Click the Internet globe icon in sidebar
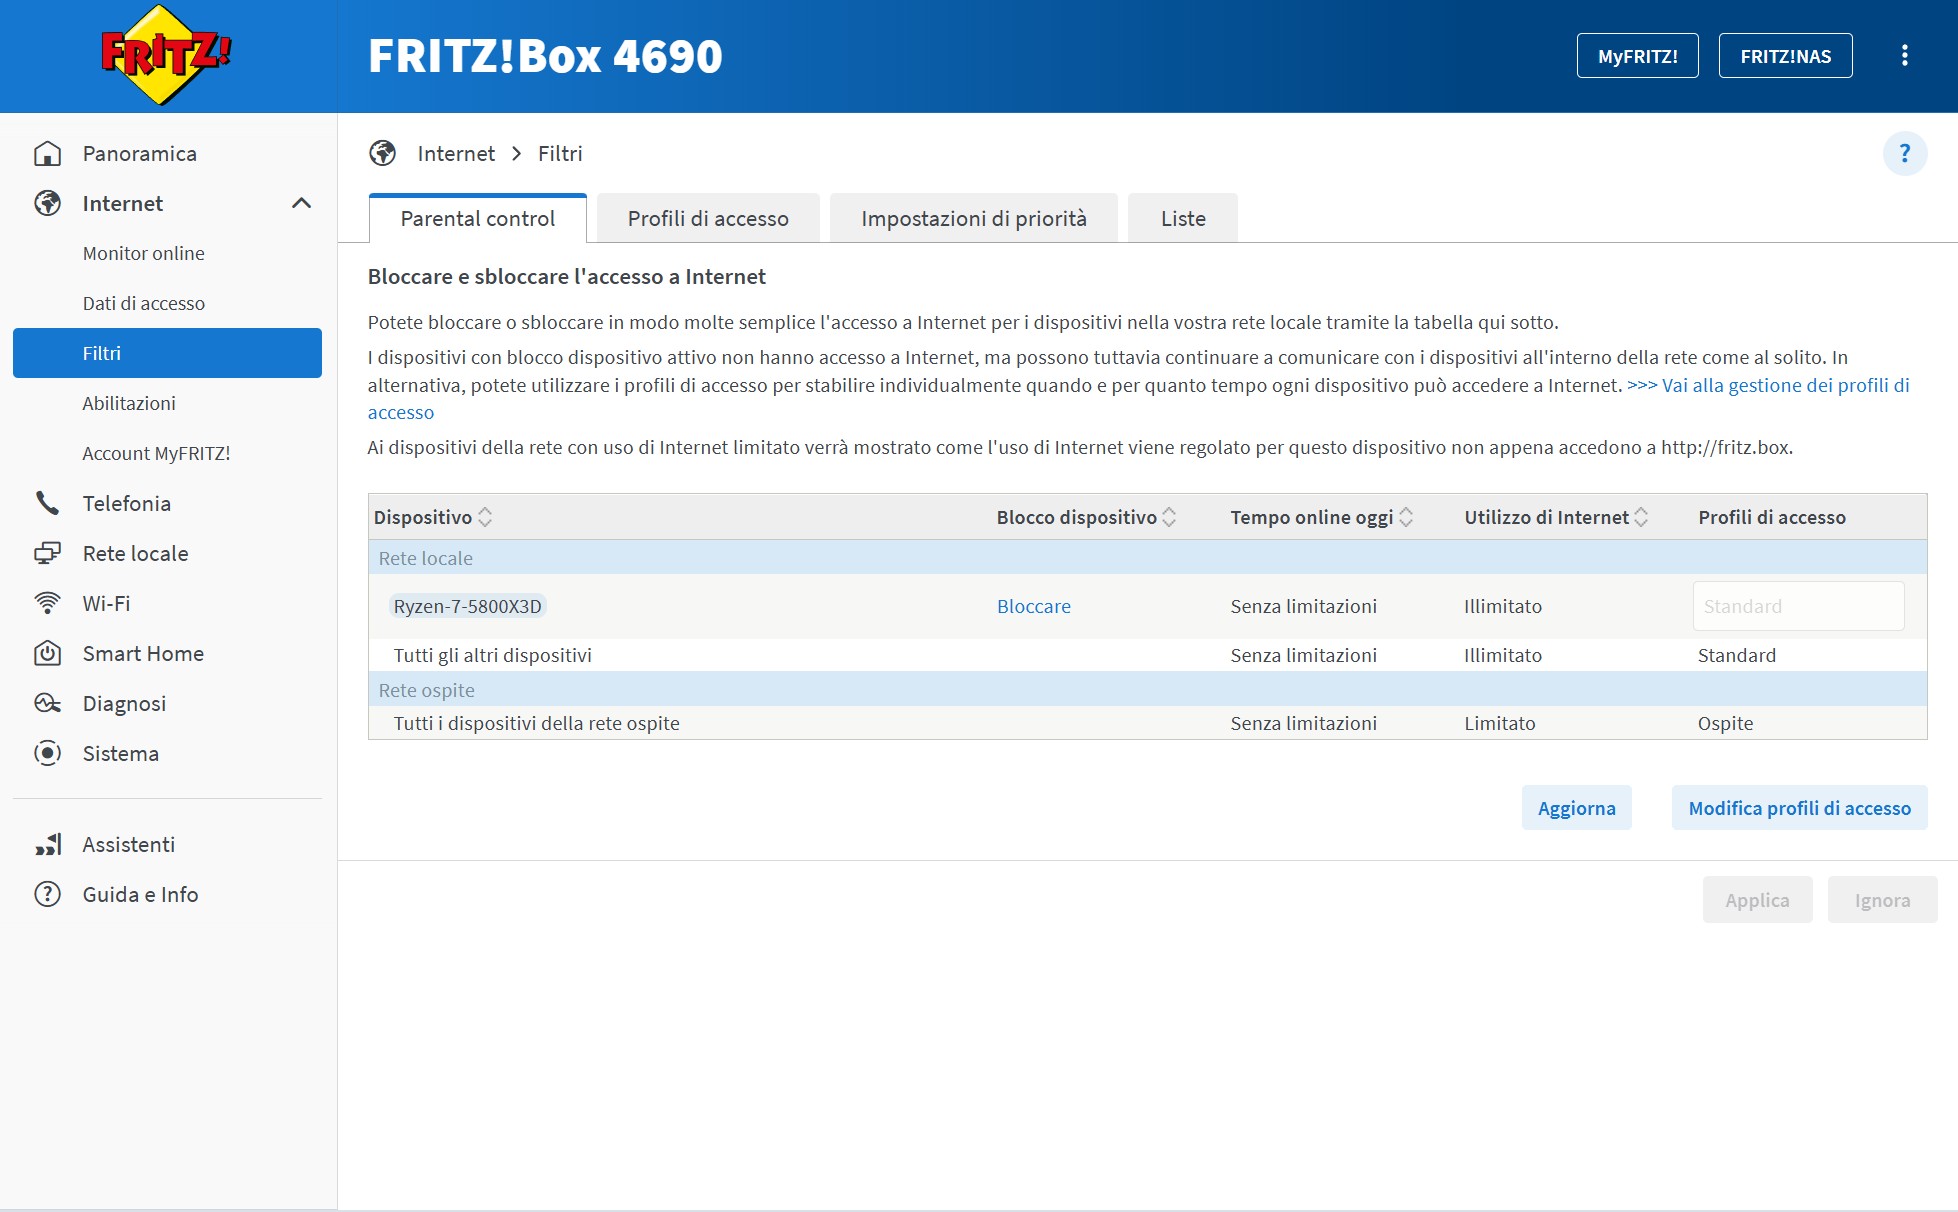Viewport: 1958px width, 1212px height. click(47, 203)
